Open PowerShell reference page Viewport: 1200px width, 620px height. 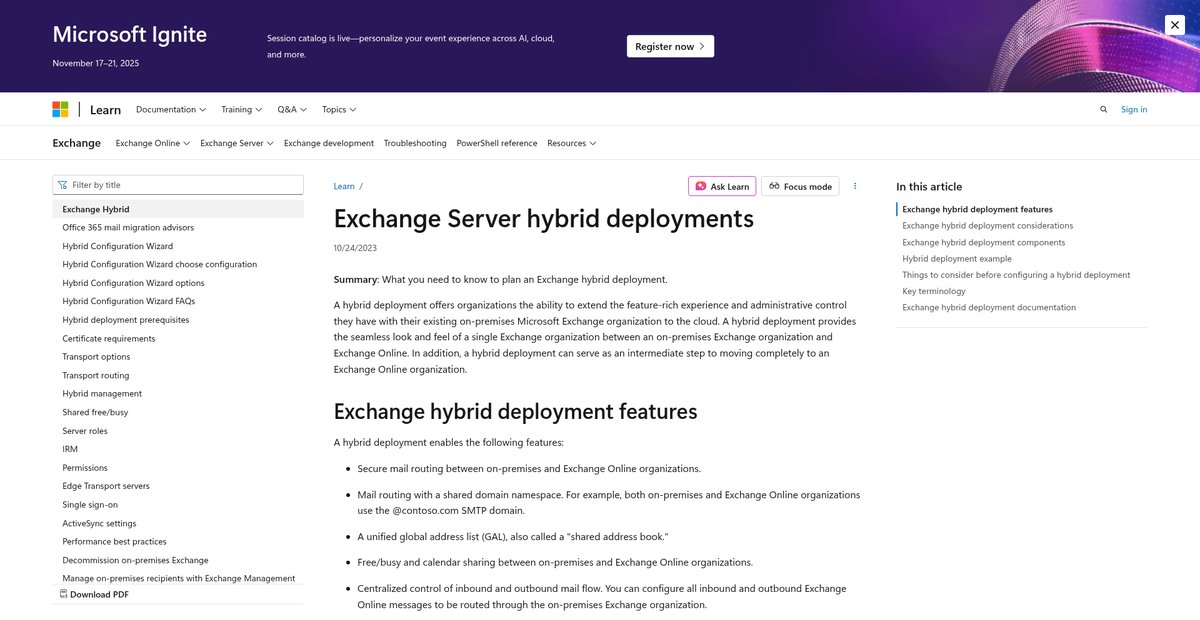[x=497, y=143]
